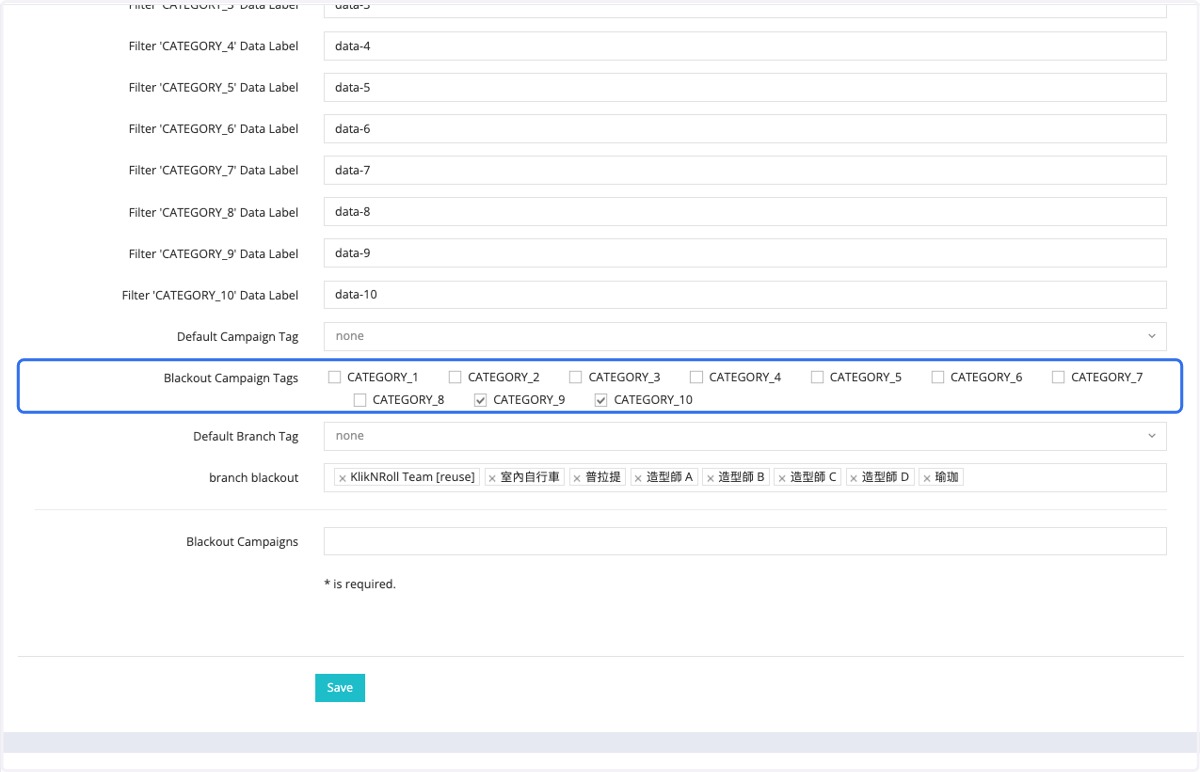Check the CATEGORY_1 blackout tag checkbox

click(x=335, y=377)
